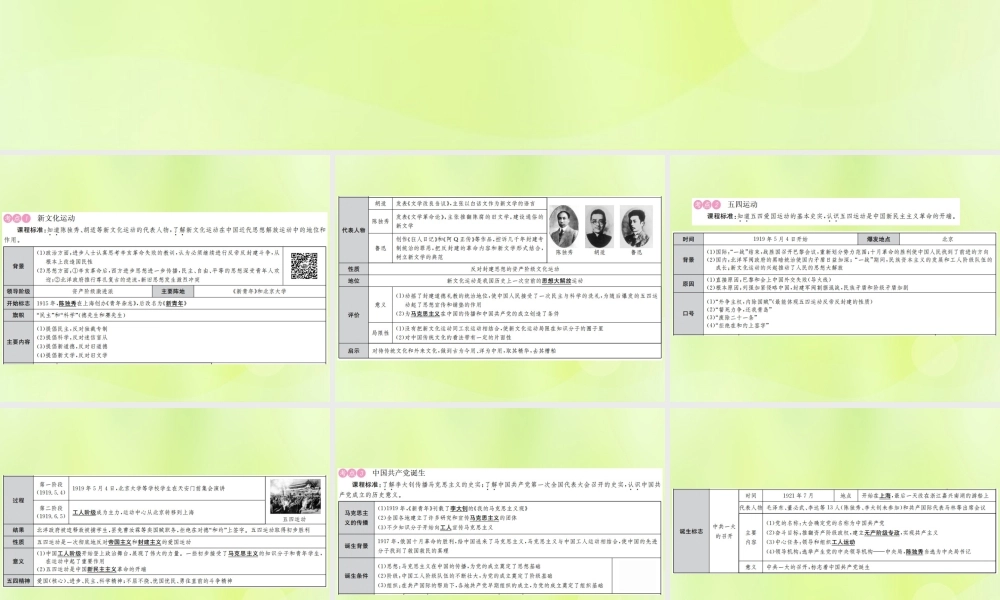Click the 主要内容 cell in 诞生标志 slide
Viewport: 1000px width, 600px height.
tap(751, 537)
